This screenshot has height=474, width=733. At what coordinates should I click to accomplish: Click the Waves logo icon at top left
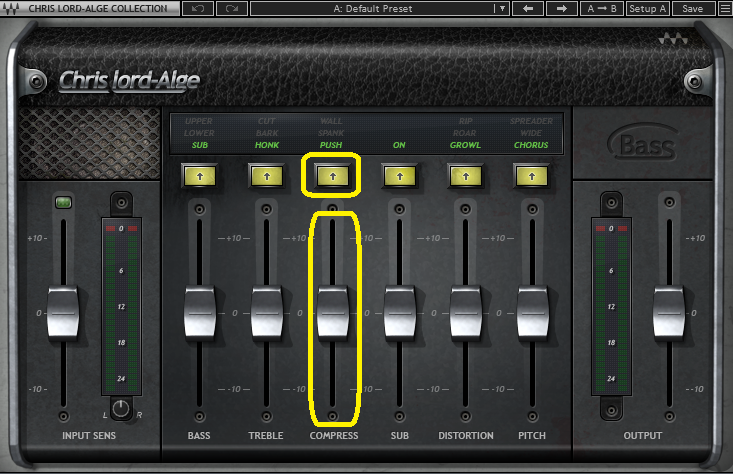pyautogui.click(x=10, y=9)
